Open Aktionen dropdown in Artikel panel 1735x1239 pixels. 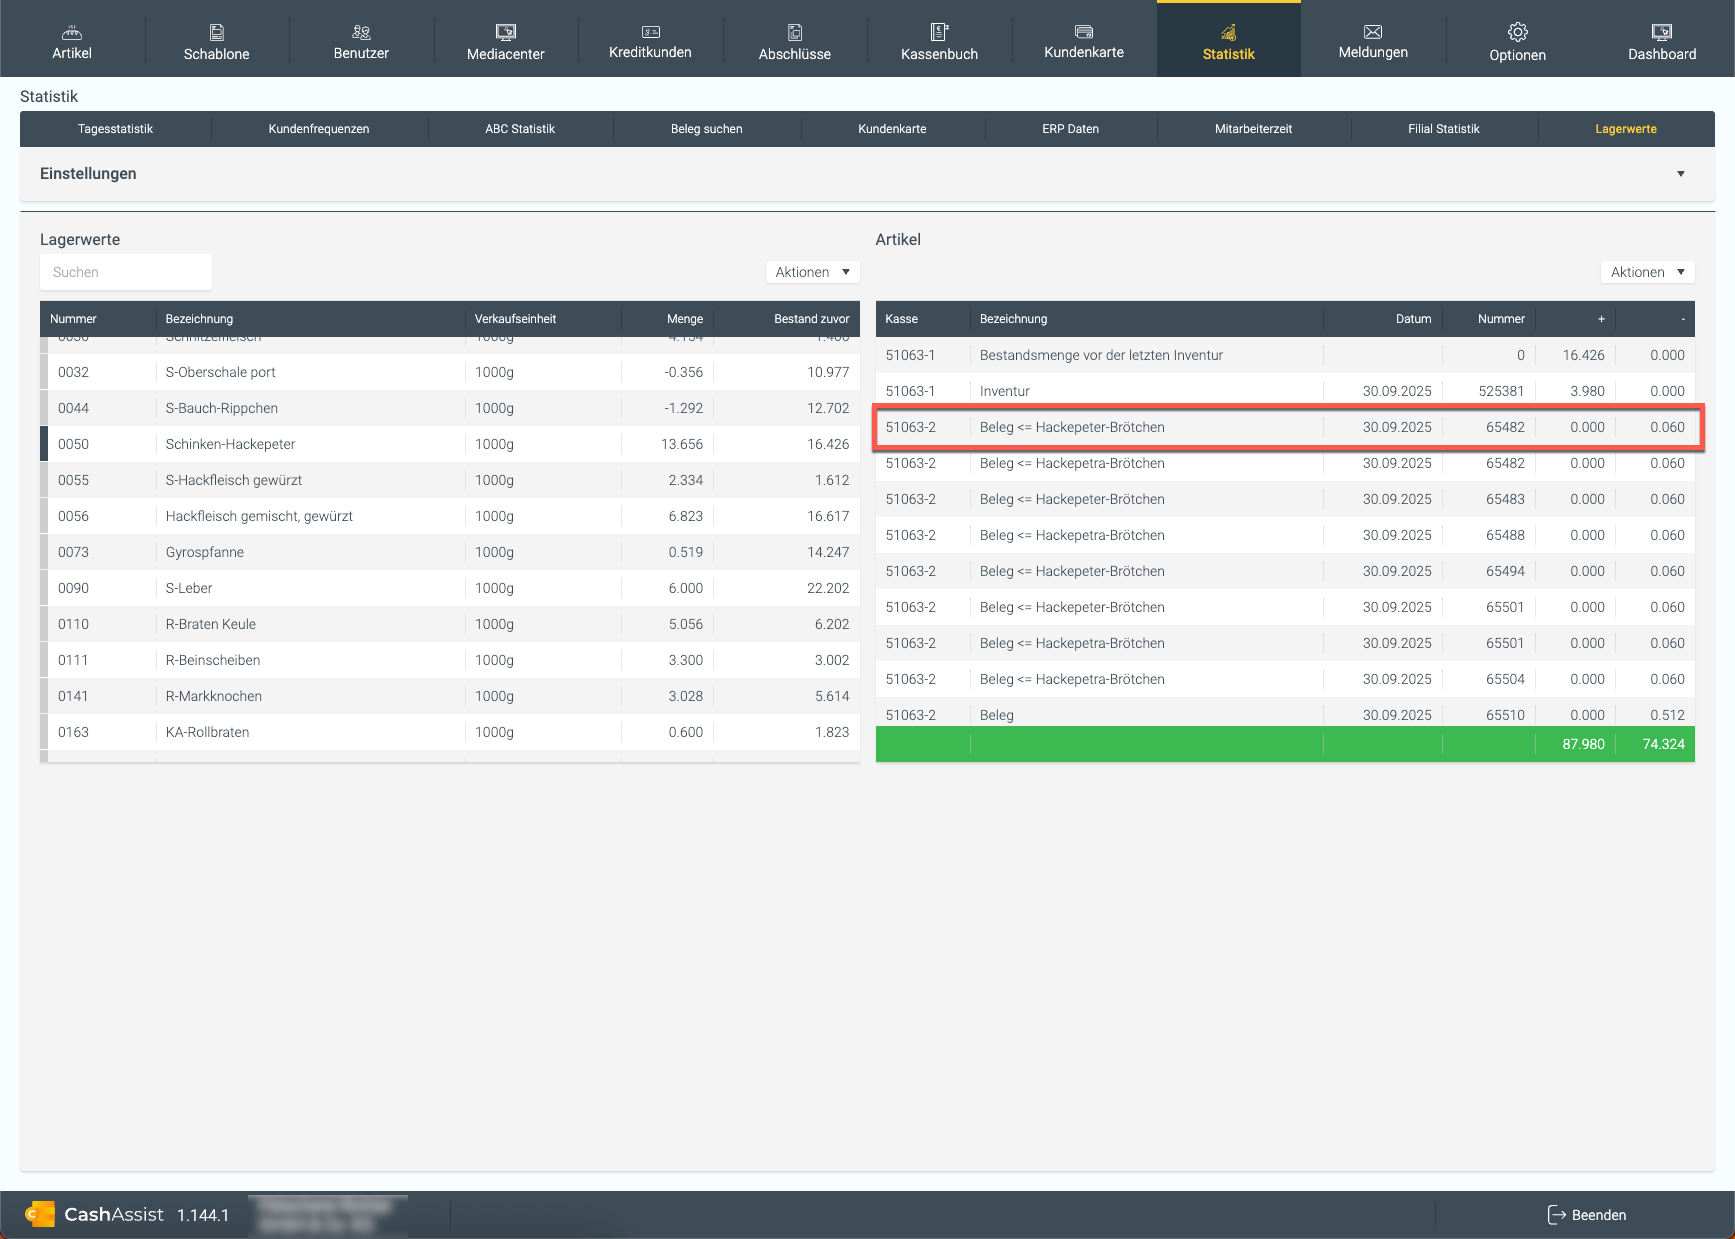[1647, 272]
